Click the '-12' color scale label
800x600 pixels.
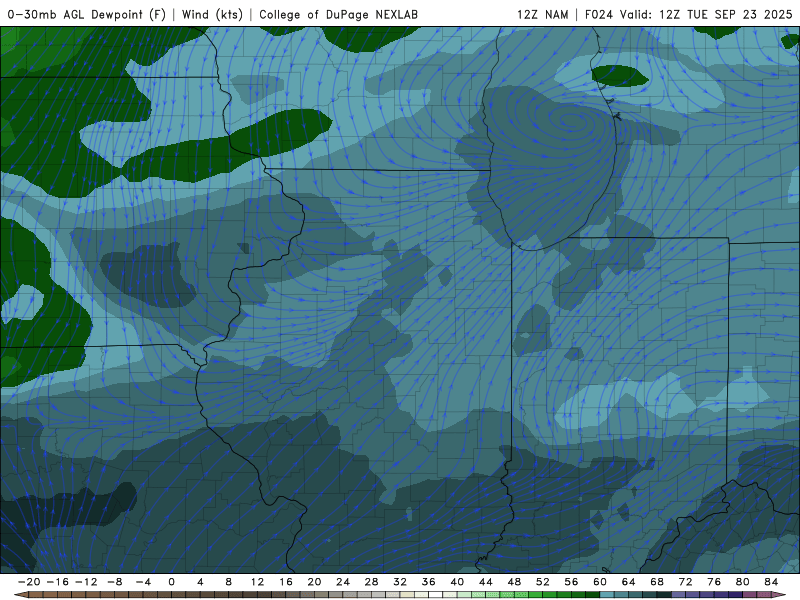(x=86, y=582)
